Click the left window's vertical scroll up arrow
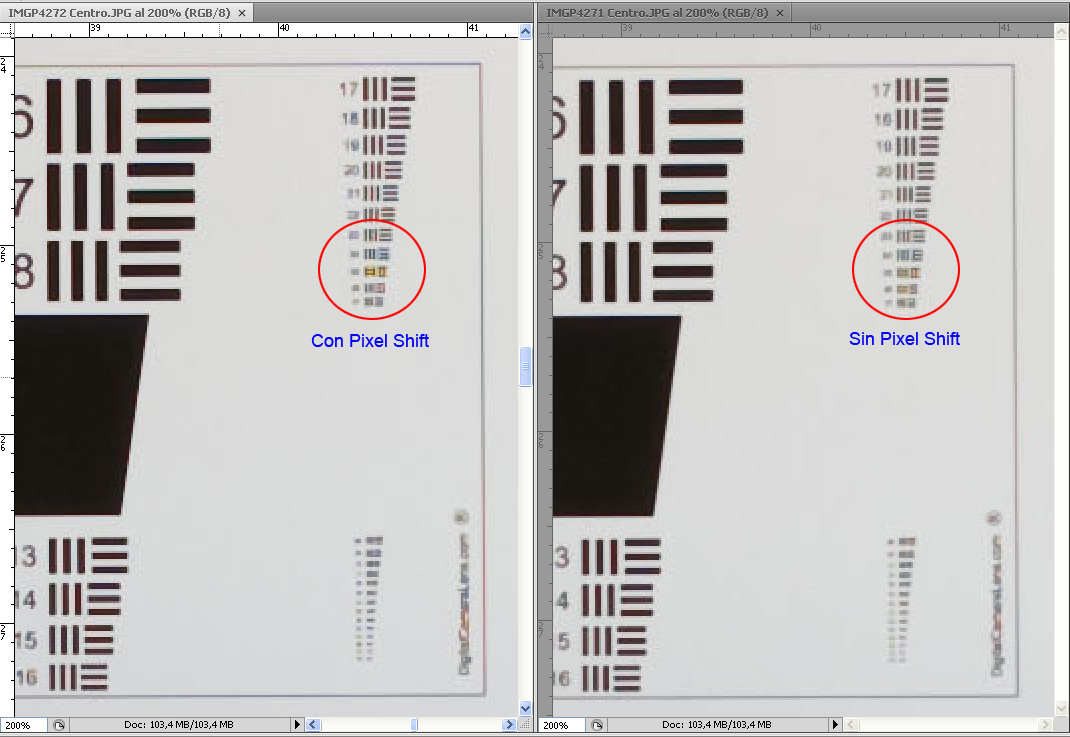 point(526,32)
